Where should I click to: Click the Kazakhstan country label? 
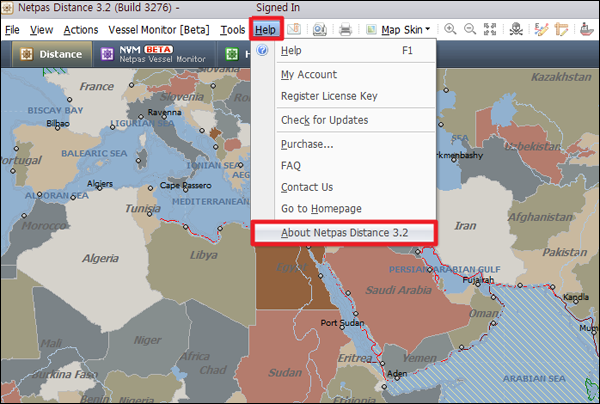[x=561, y=77]
